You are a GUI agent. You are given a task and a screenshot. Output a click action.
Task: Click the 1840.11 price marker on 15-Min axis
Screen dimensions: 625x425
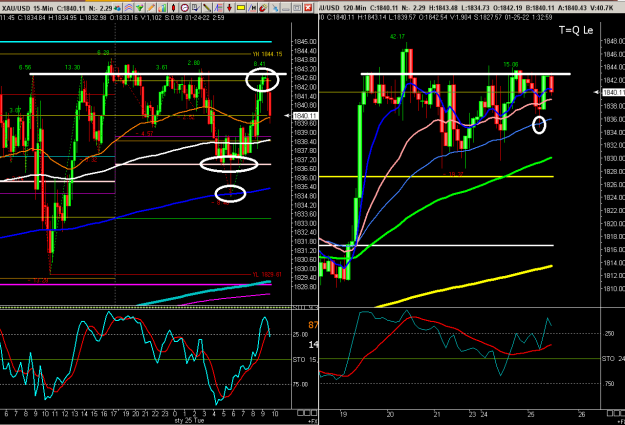pos(305,116)
